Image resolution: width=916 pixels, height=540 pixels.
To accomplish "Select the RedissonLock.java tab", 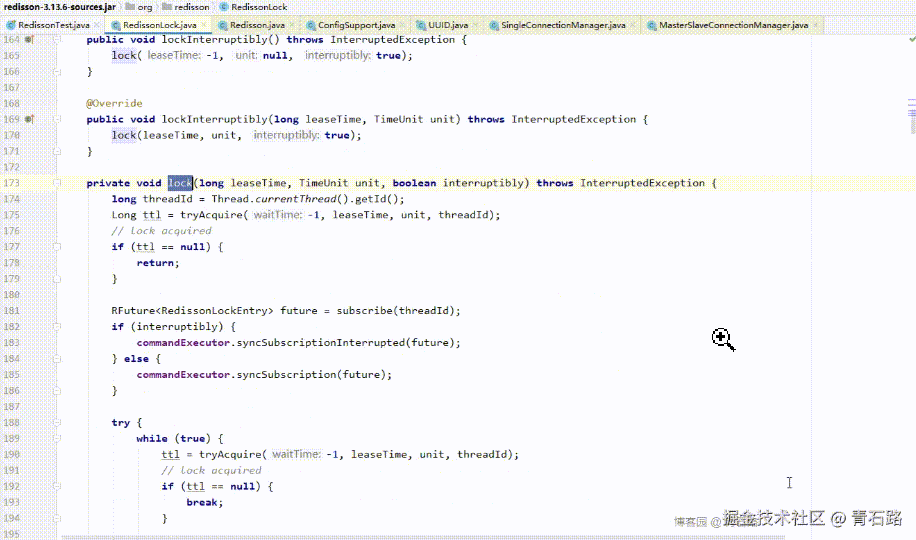I will pos(159,25).
